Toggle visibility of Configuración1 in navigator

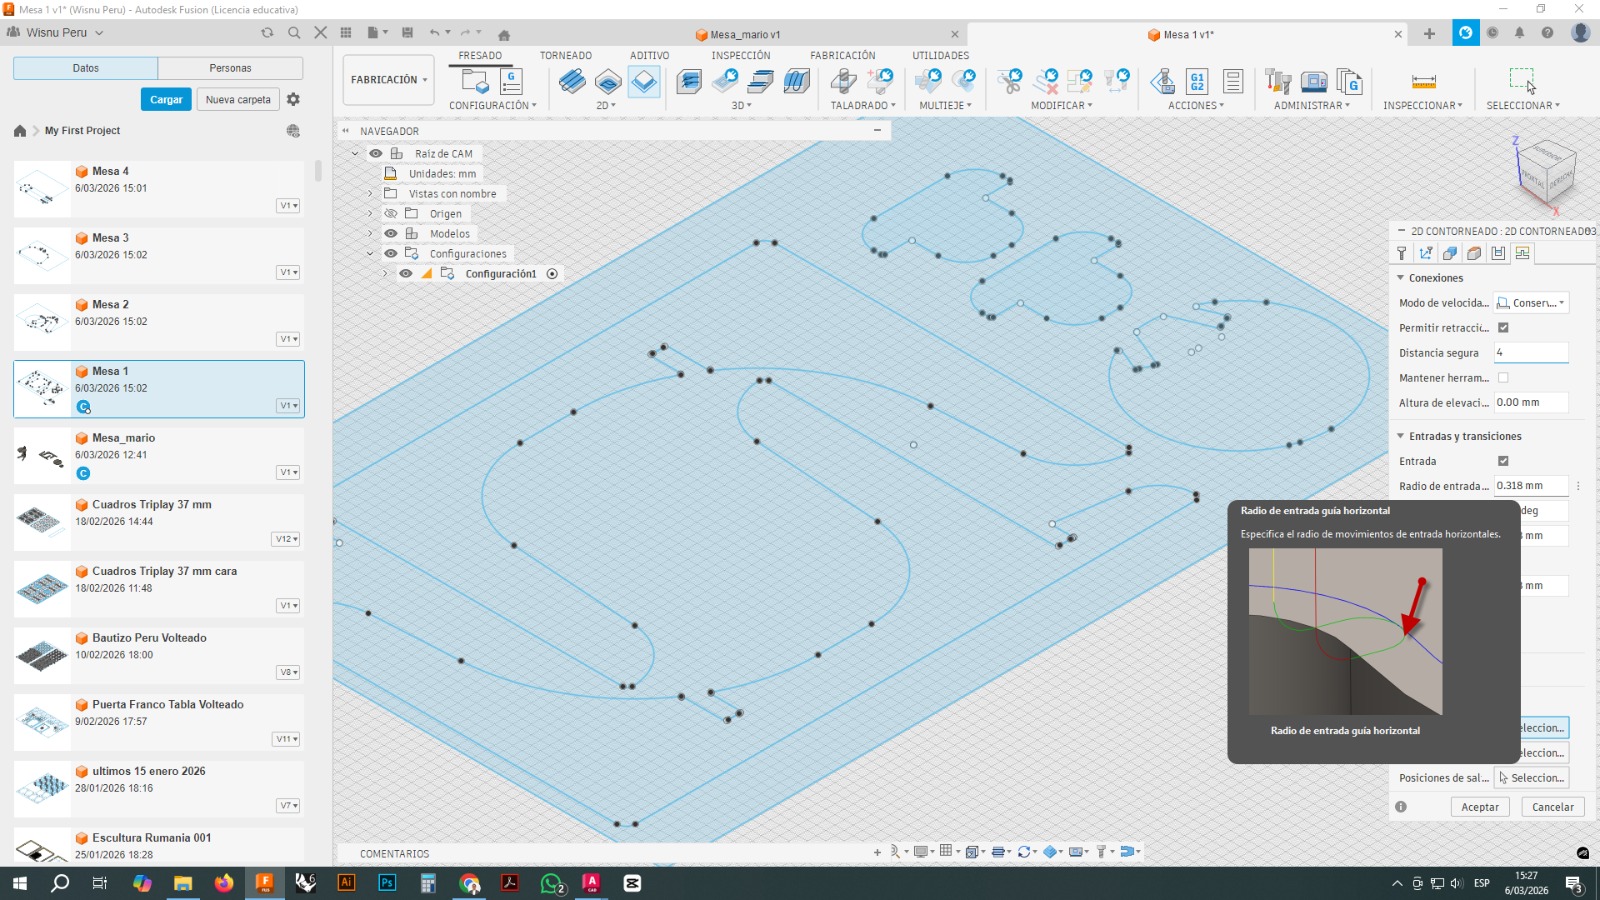pos(406,273)
